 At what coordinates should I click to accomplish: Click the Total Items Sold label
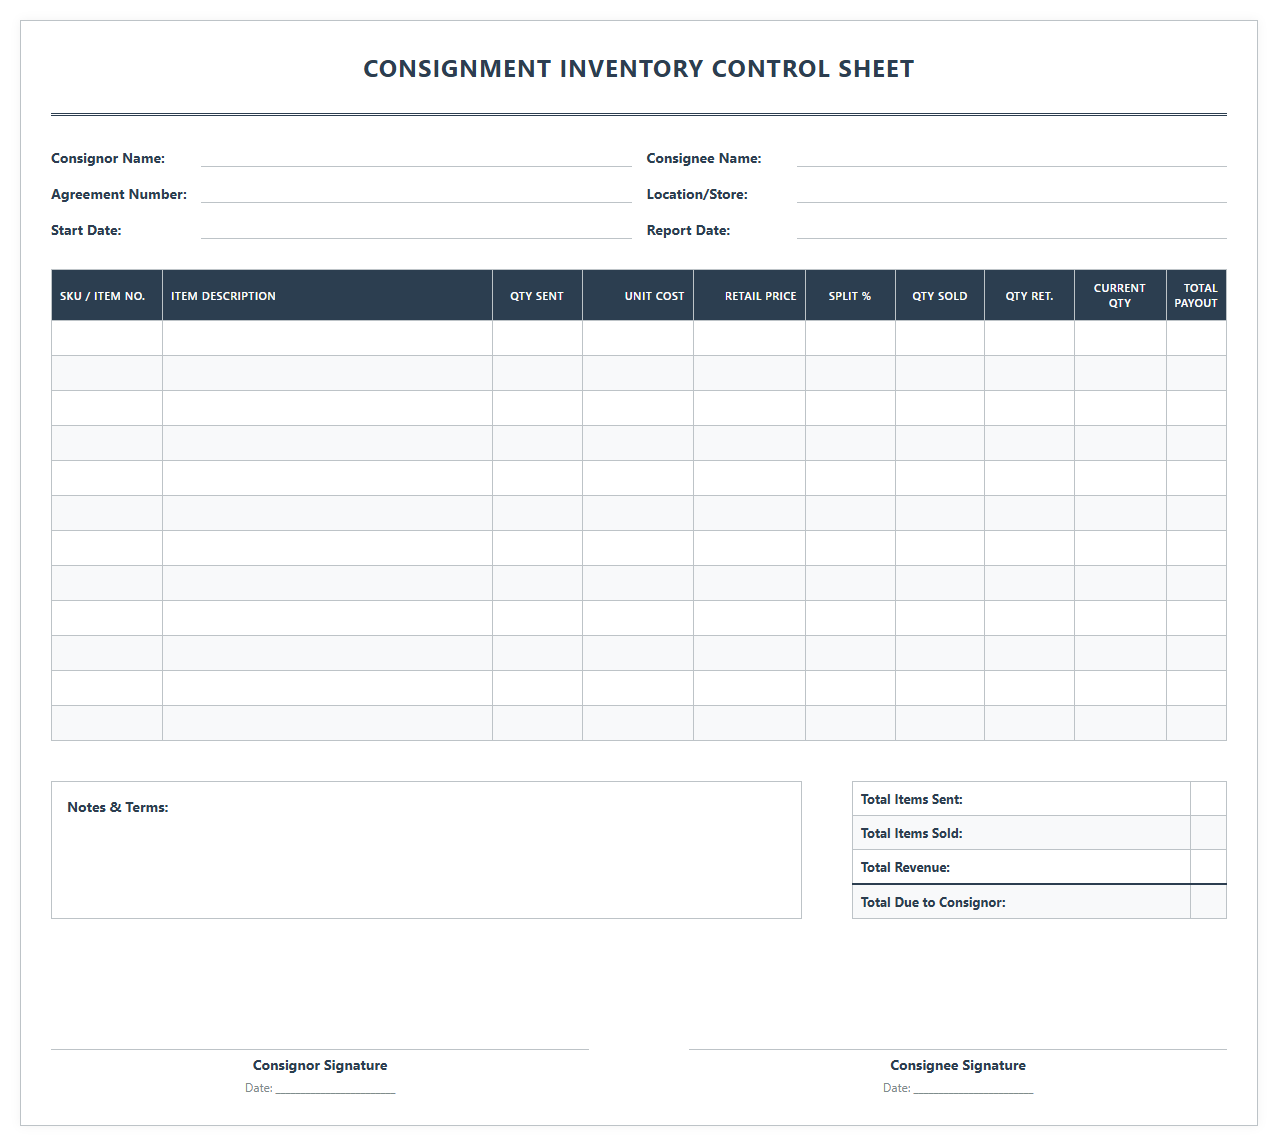pos(912,833)
